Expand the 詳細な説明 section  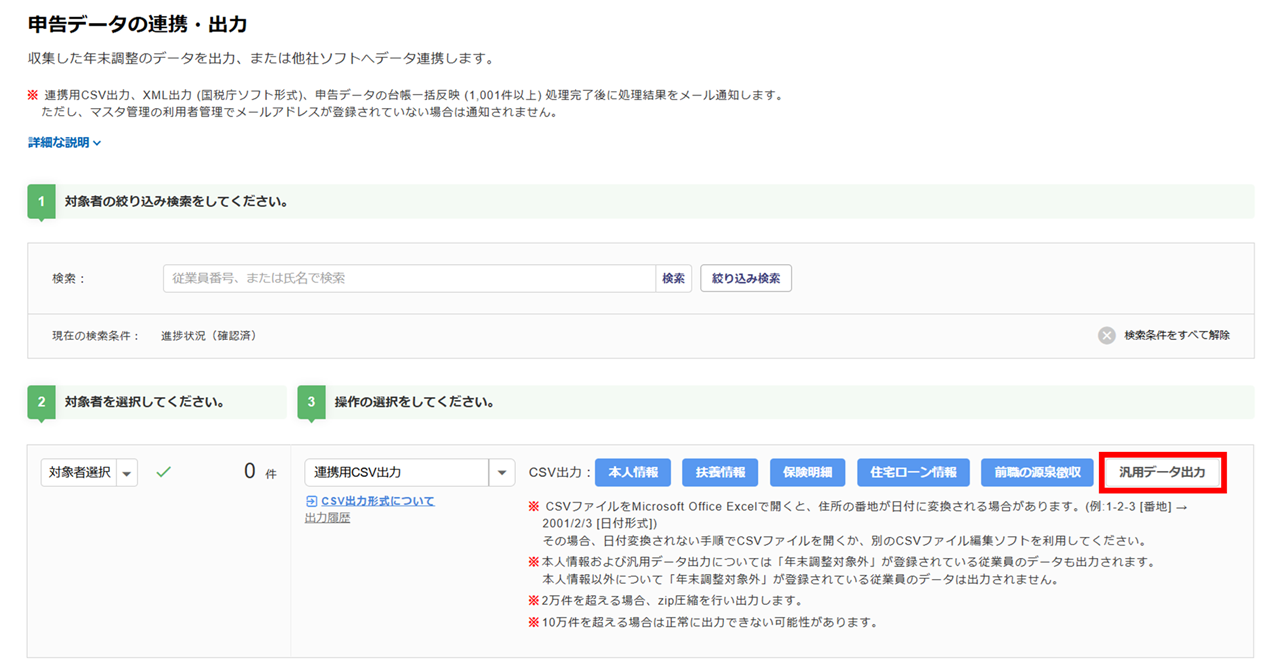coord(65,143)
